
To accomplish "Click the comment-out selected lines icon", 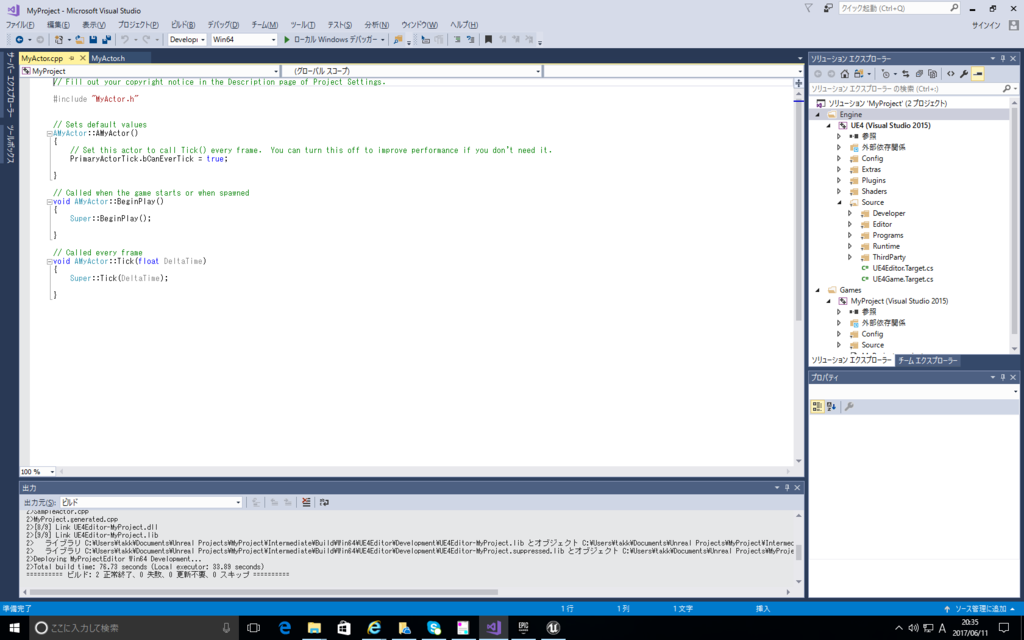I will point(456,40).
